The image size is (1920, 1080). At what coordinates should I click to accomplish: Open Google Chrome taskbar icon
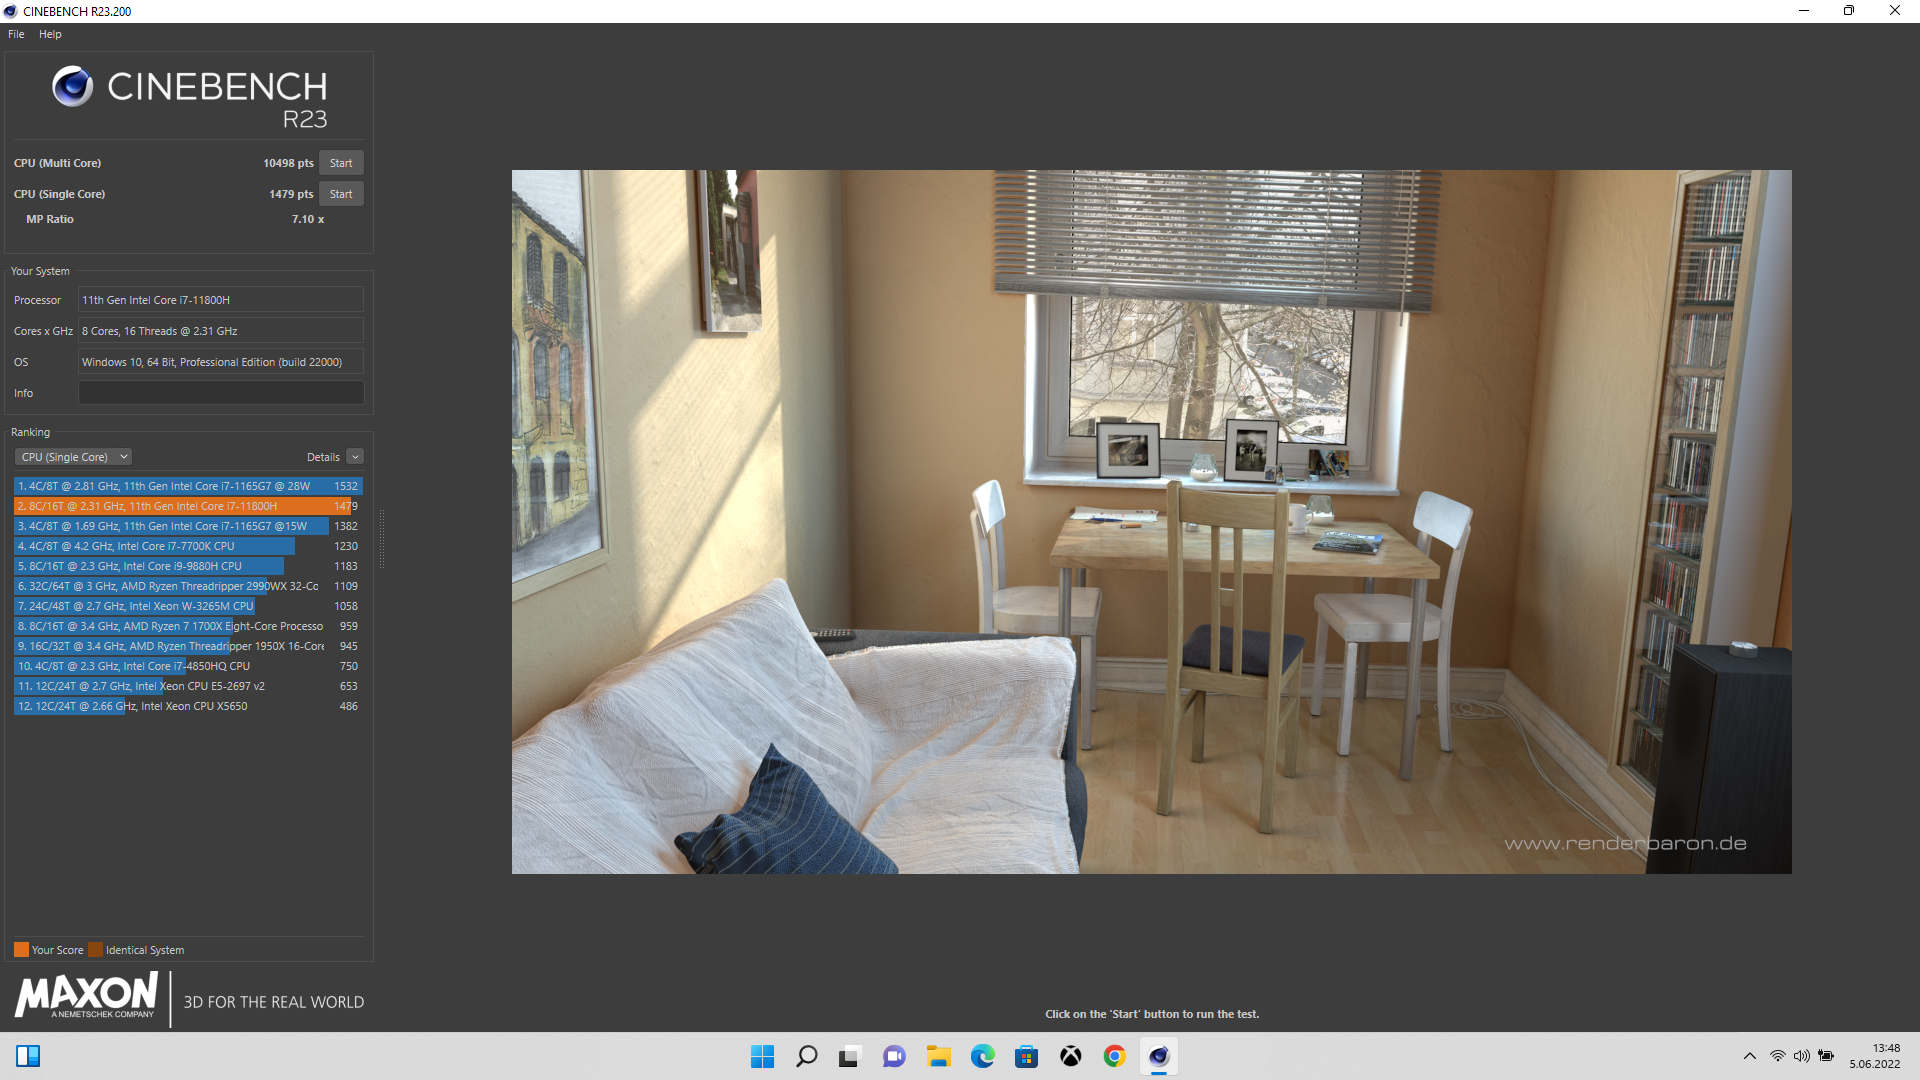coord(1114,1056)
